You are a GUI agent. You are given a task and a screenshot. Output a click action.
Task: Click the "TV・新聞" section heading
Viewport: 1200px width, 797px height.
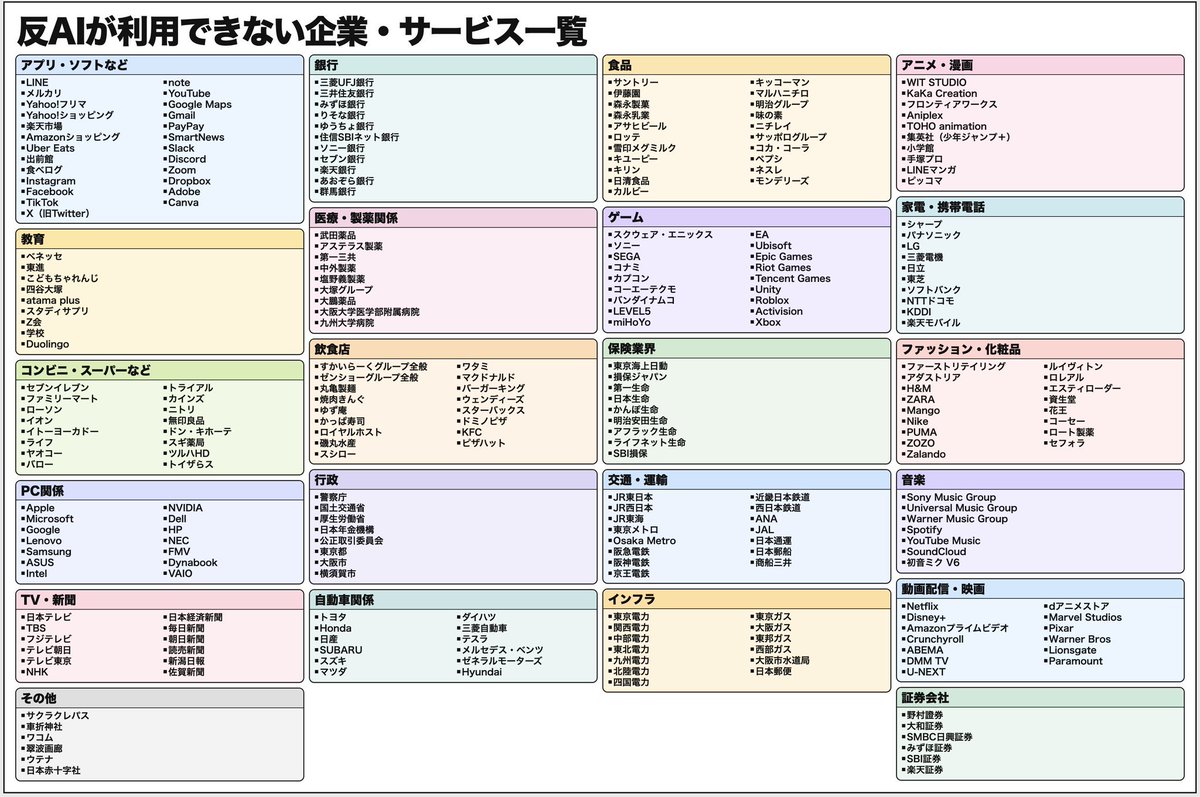tap(50, 599)
